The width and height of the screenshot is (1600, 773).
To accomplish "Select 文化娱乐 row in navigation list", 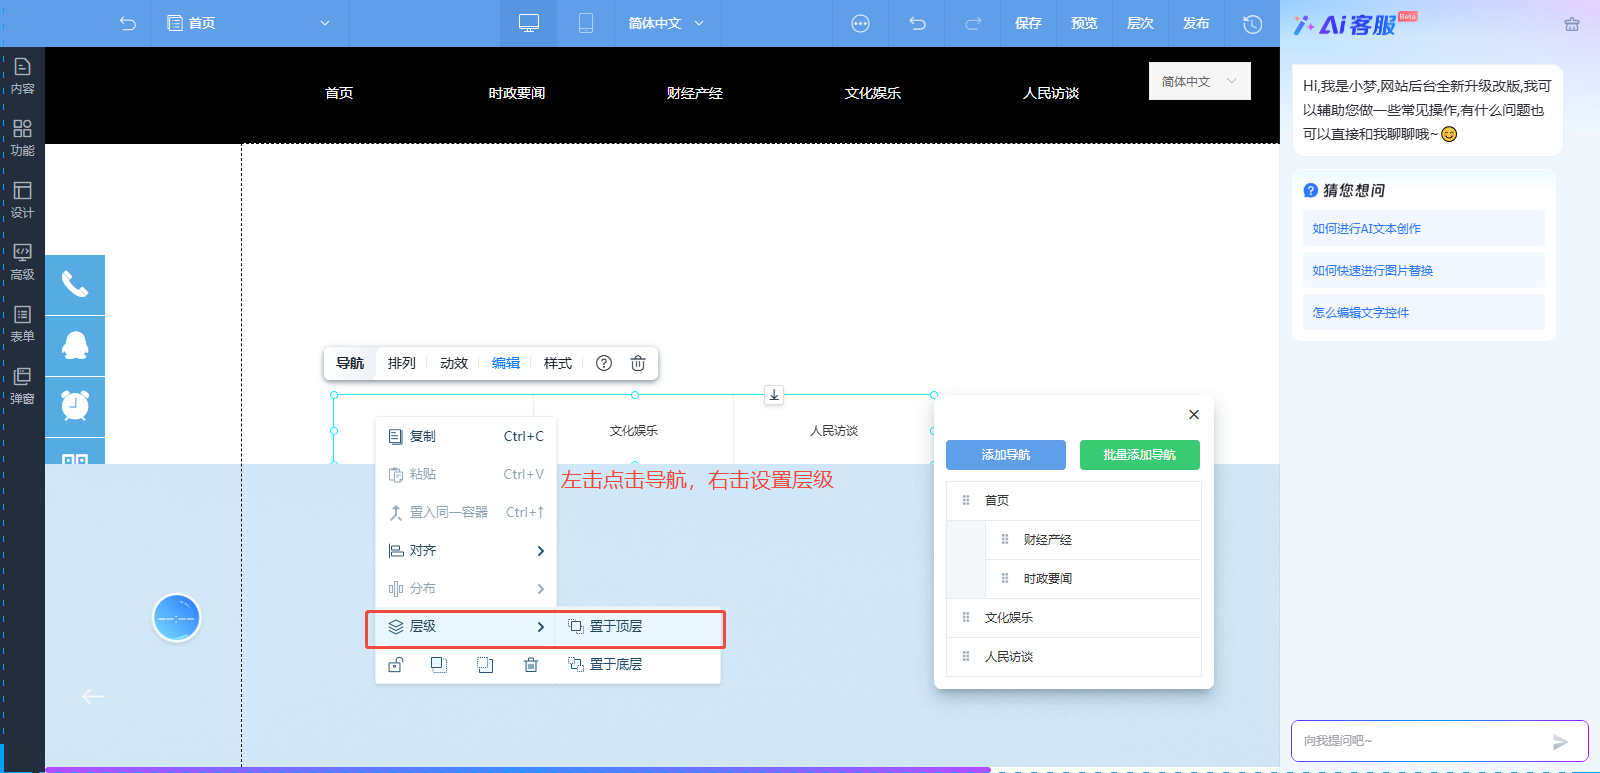I will [x=1074, y=618].
